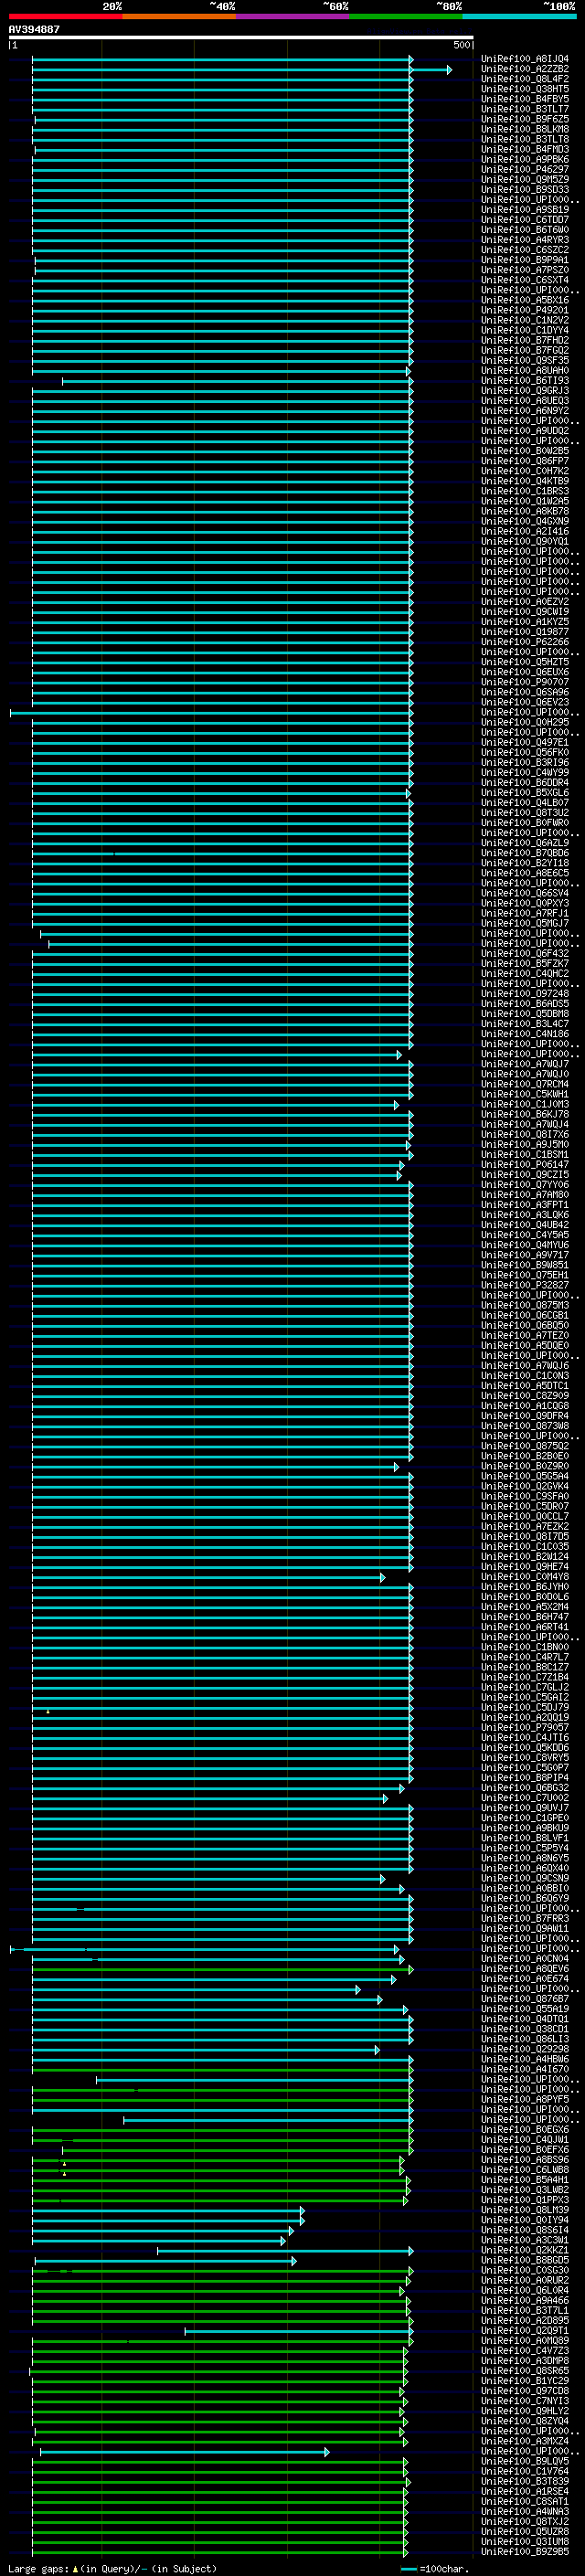Click the orange ~40% identity scale segment
This screenshot has height=2576, width=585.
click(179, 16)
